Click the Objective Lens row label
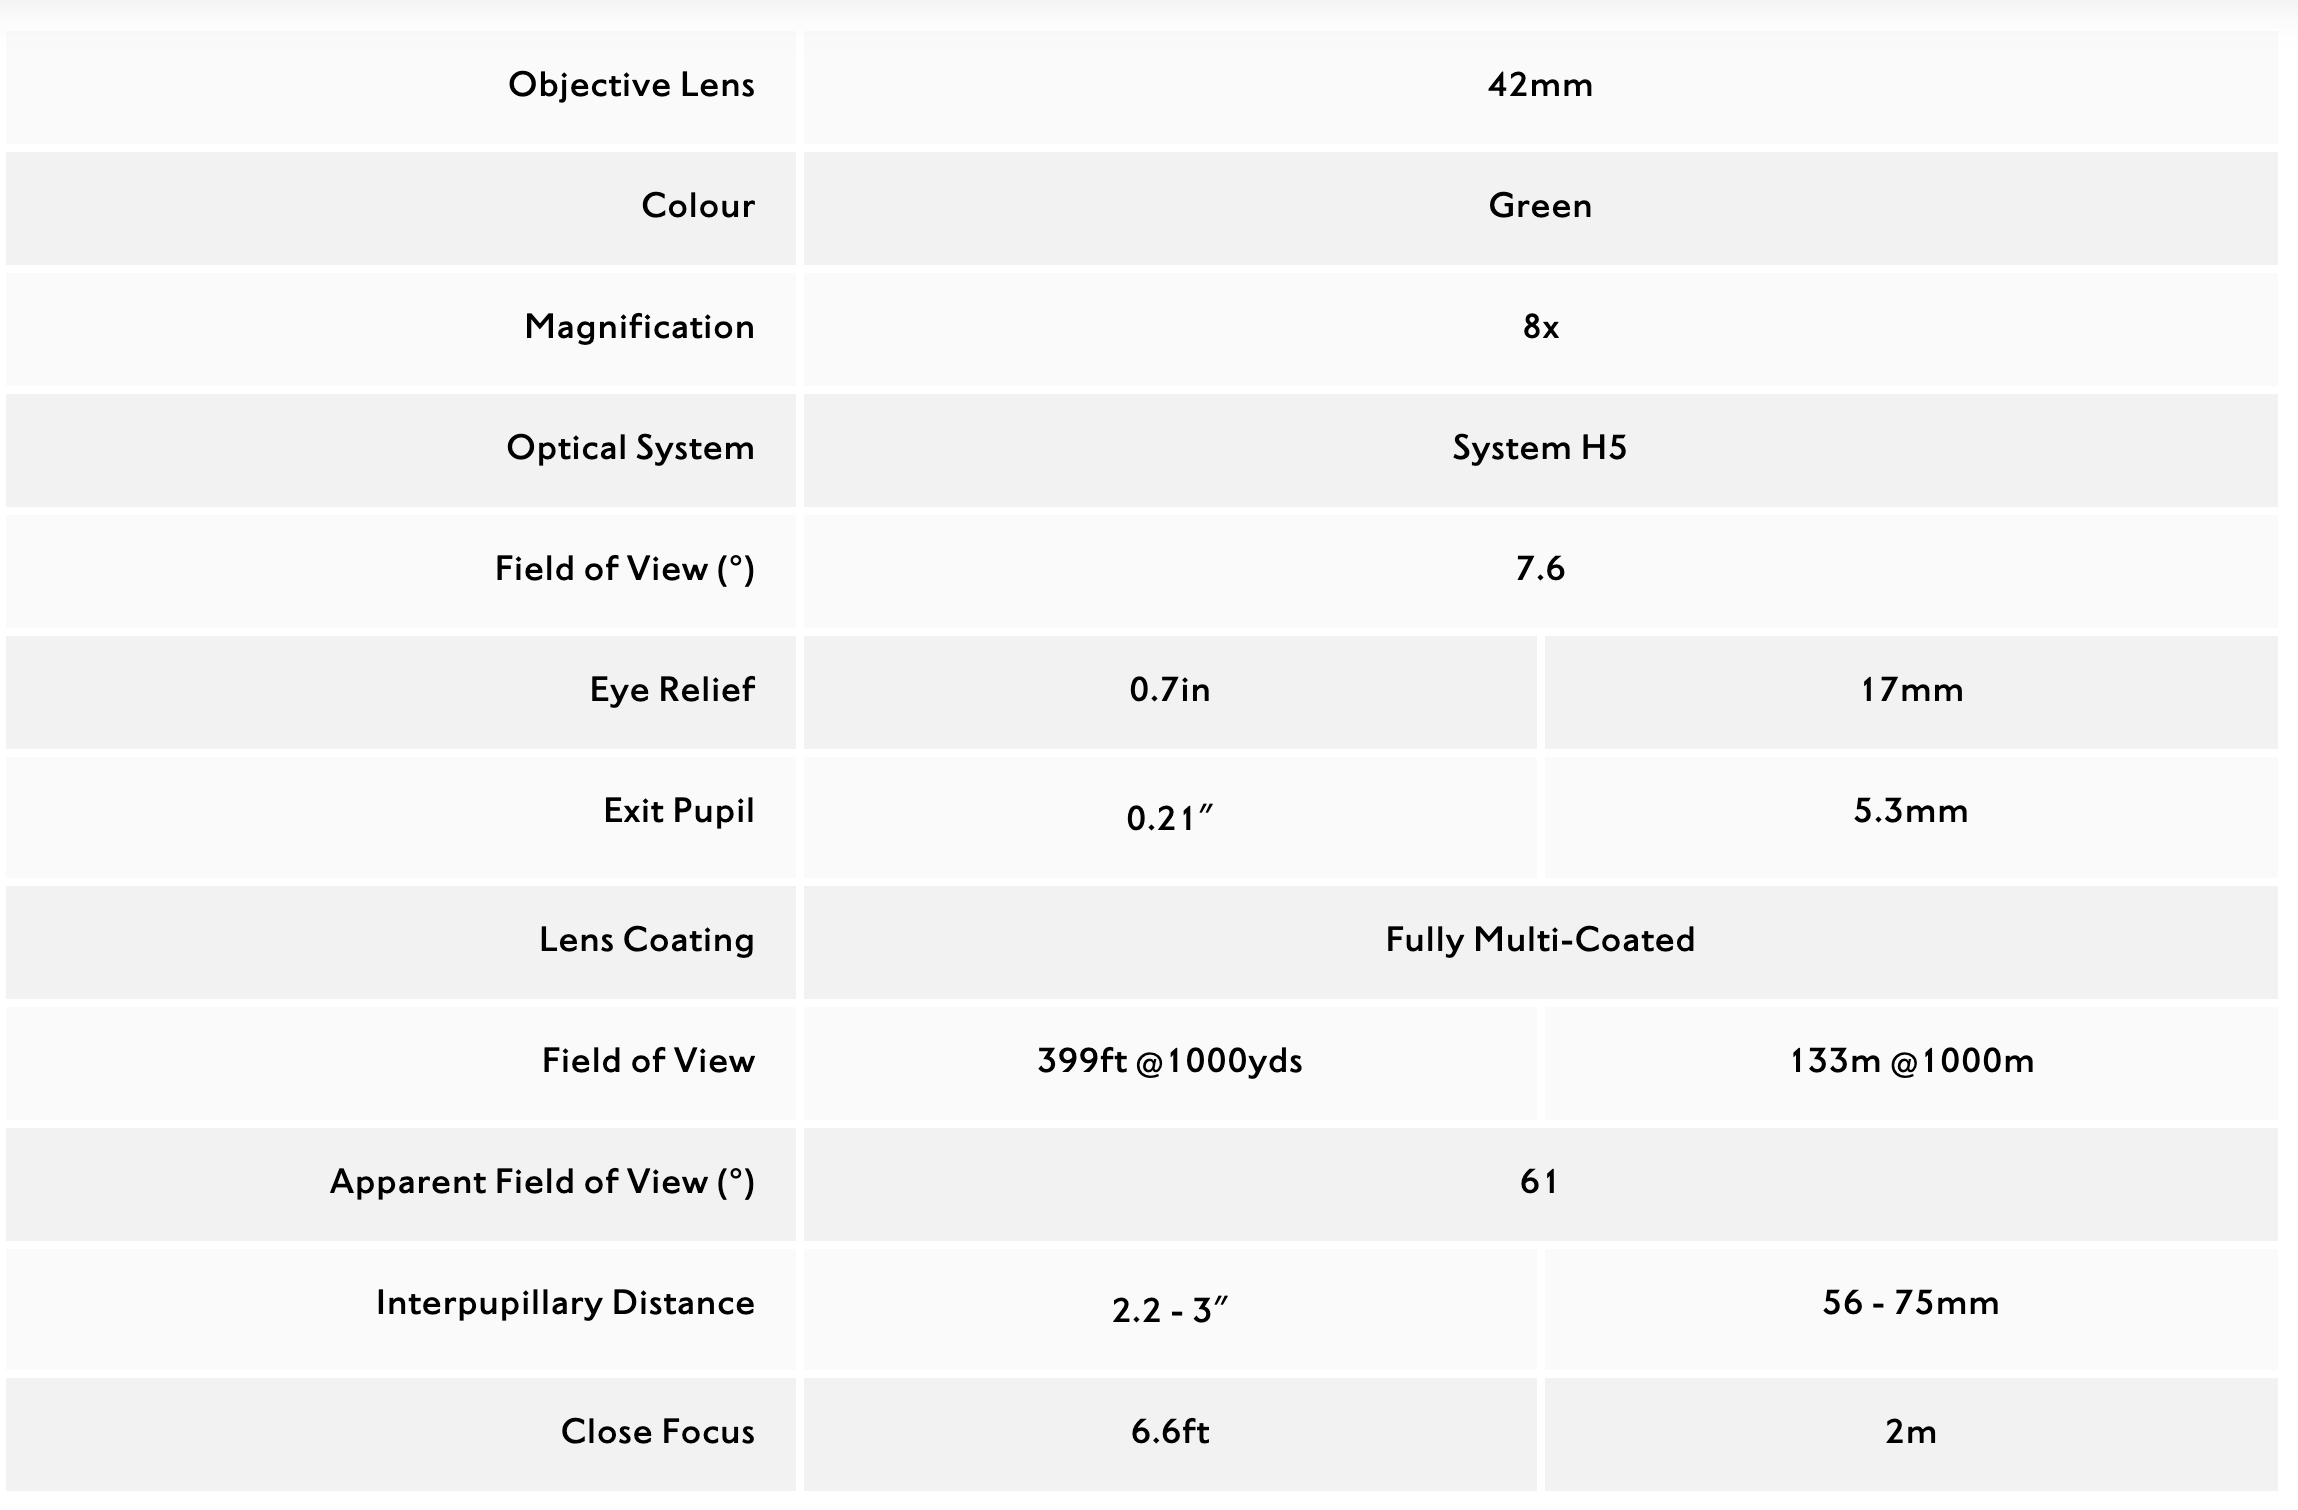2298x1510 pixels. point(631,85)
